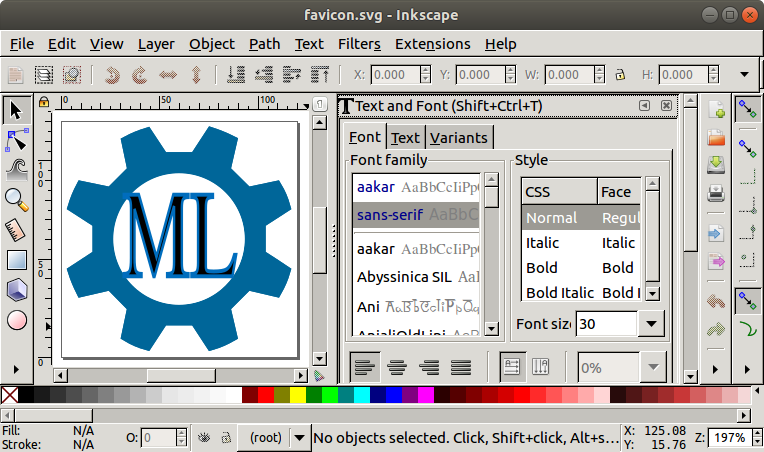Select align center text option
This screenshot has width=764, height=452.
pos(397,367)
